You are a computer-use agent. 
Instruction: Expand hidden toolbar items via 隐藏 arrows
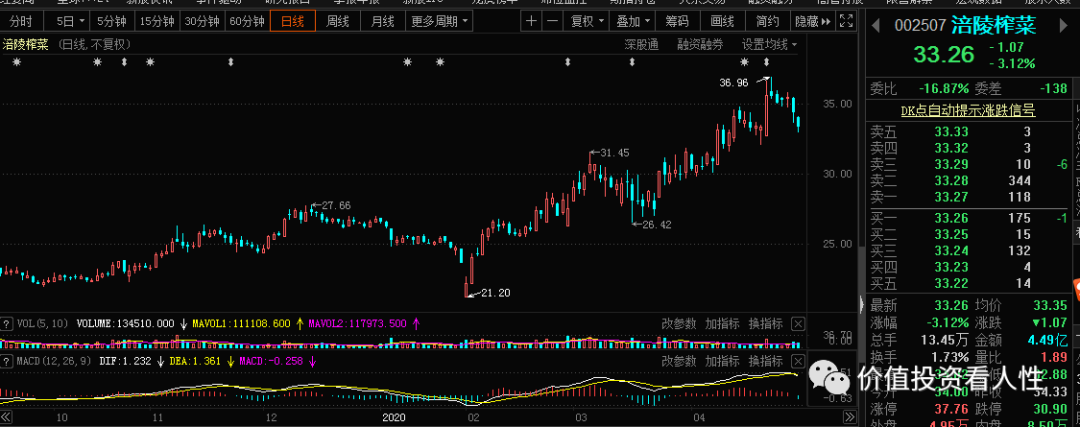pyautogui.click(x=813, y=21)
